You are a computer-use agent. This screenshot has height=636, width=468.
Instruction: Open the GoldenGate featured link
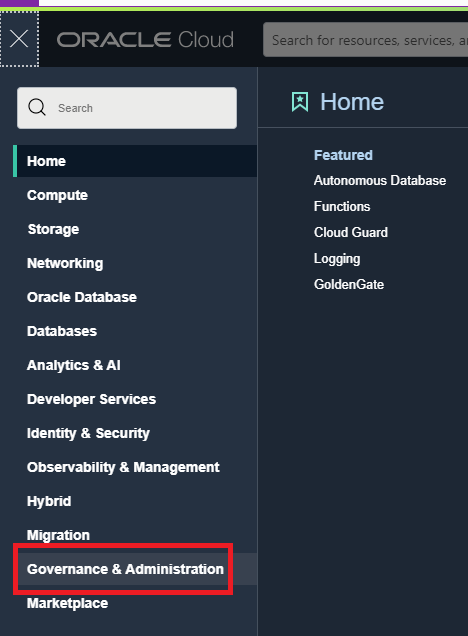click(x=349, y=284)
